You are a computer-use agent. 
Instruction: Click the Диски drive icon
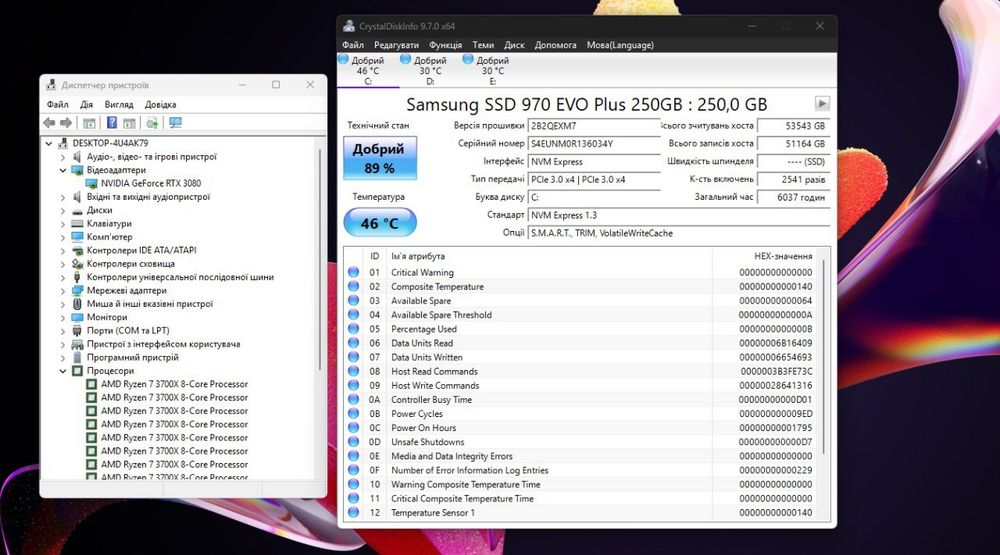click(x=77, y=211)
